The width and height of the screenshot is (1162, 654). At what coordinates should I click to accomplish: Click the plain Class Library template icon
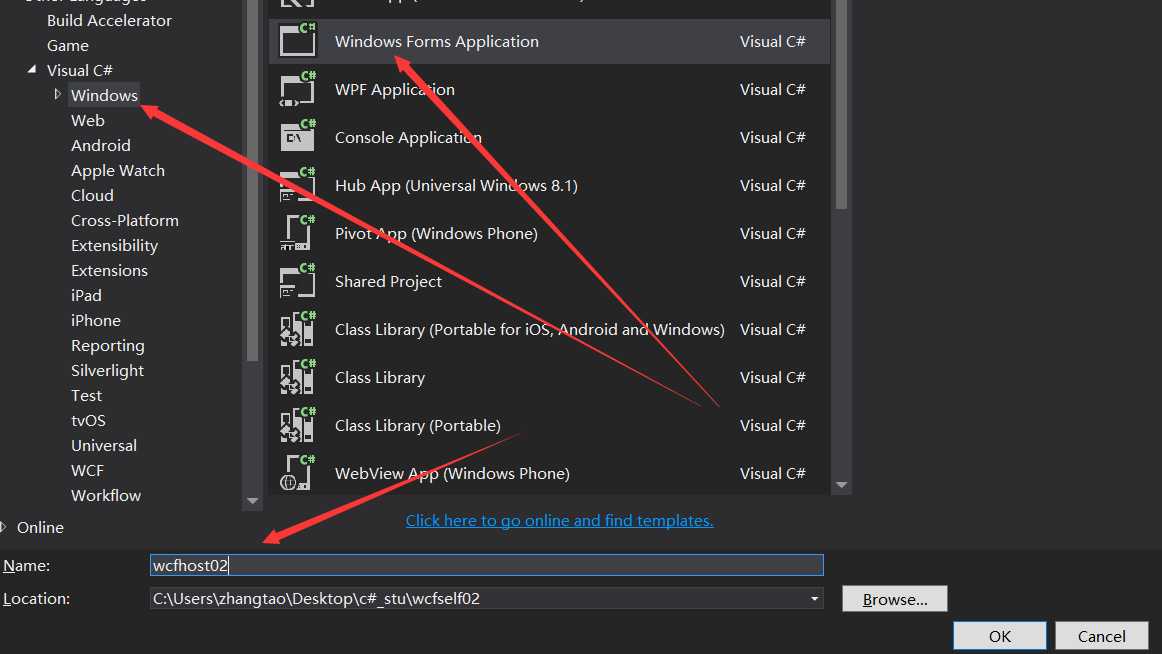pos(297,377)
